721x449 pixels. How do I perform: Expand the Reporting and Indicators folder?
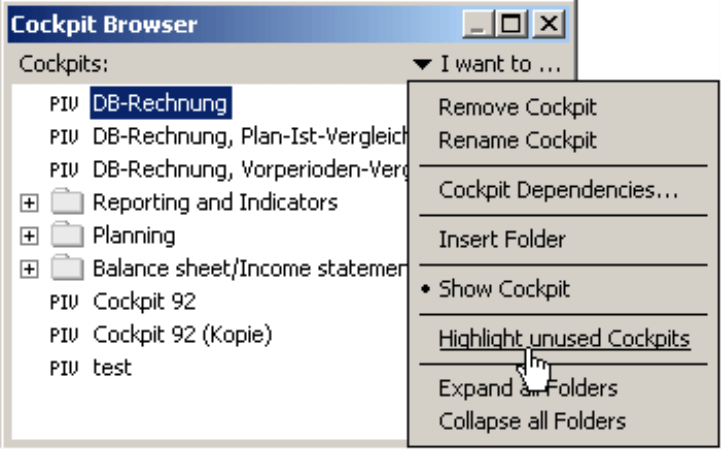[29, 203]
